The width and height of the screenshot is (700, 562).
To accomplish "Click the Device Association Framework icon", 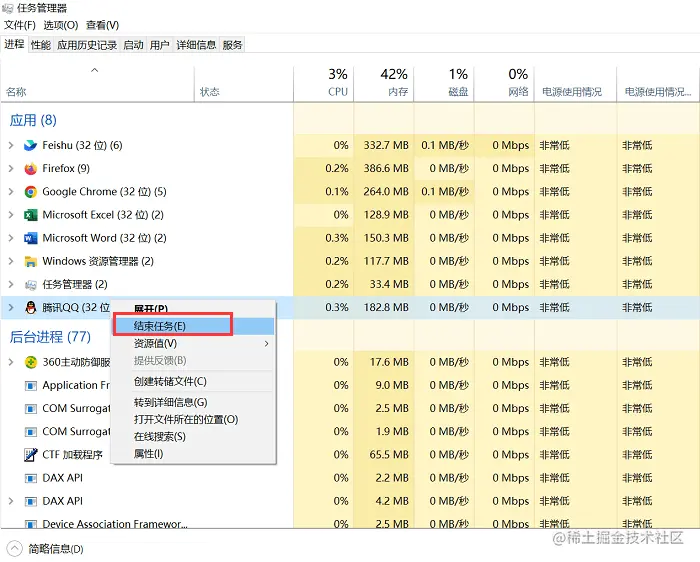I will [x=30, y=524].
